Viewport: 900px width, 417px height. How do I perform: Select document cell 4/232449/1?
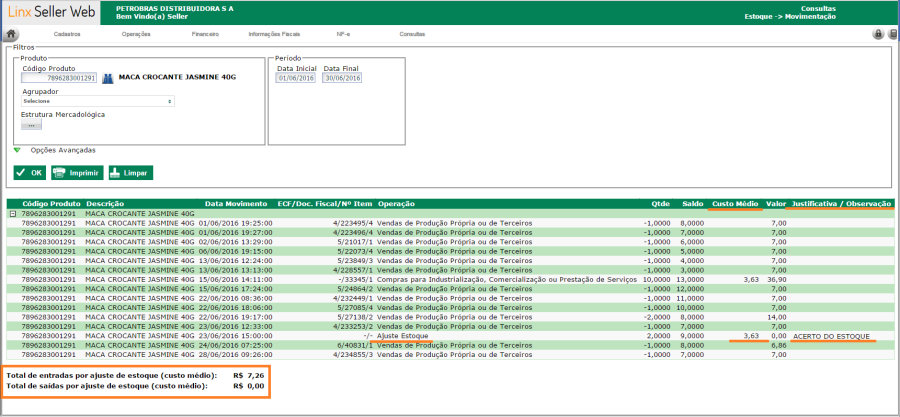coord(352,298)
